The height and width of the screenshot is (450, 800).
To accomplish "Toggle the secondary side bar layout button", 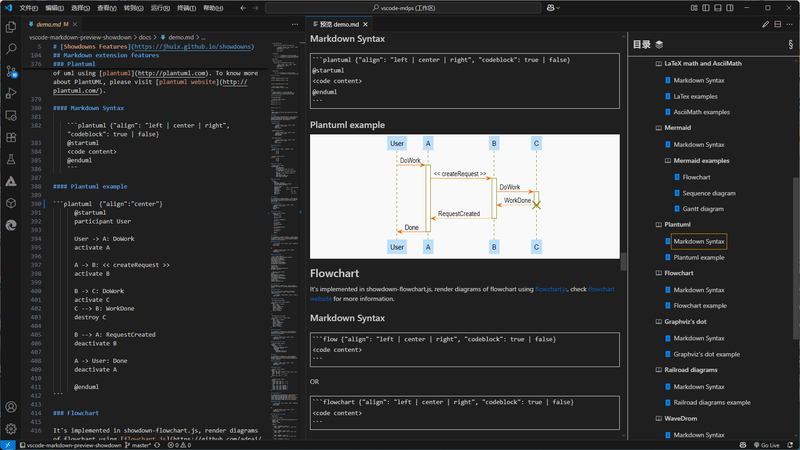I will click(730, 8).
